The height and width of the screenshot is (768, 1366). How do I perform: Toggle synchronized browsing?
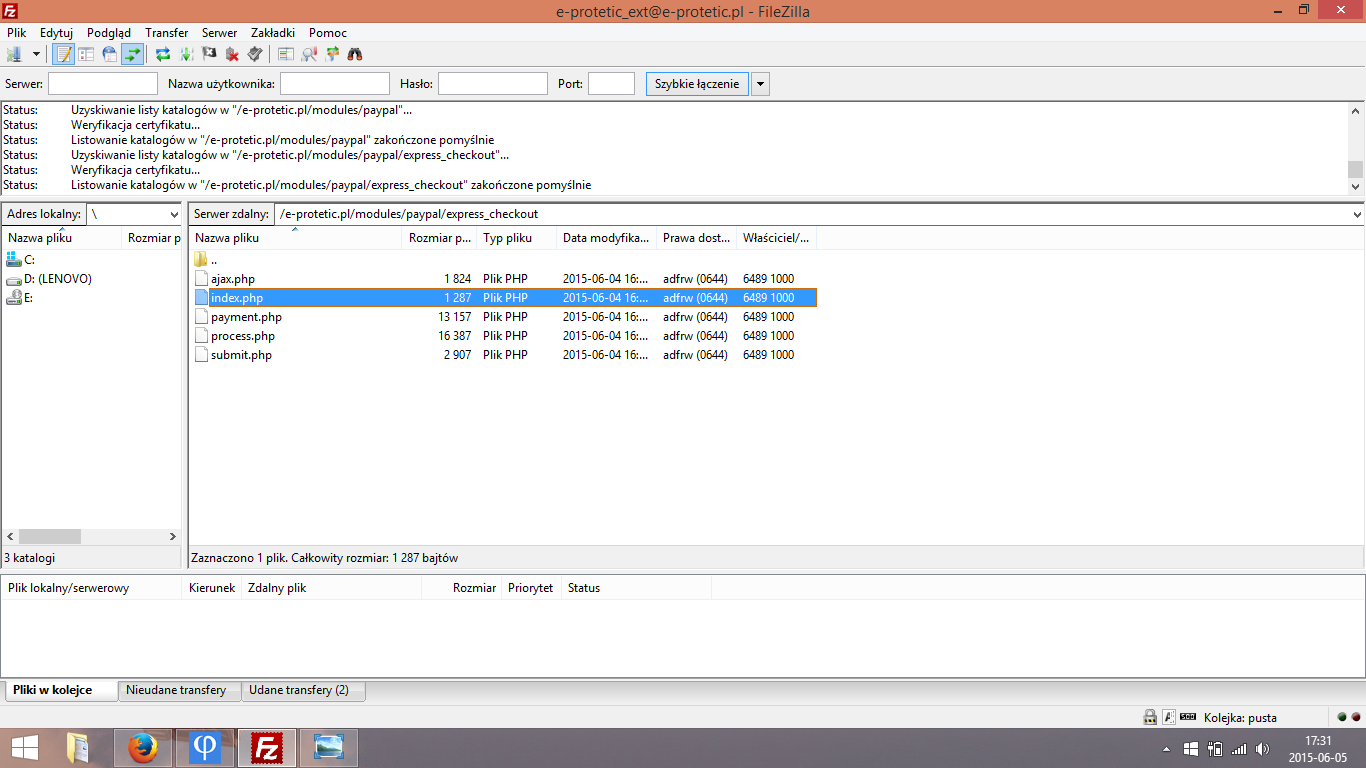[x=332, y=54]
